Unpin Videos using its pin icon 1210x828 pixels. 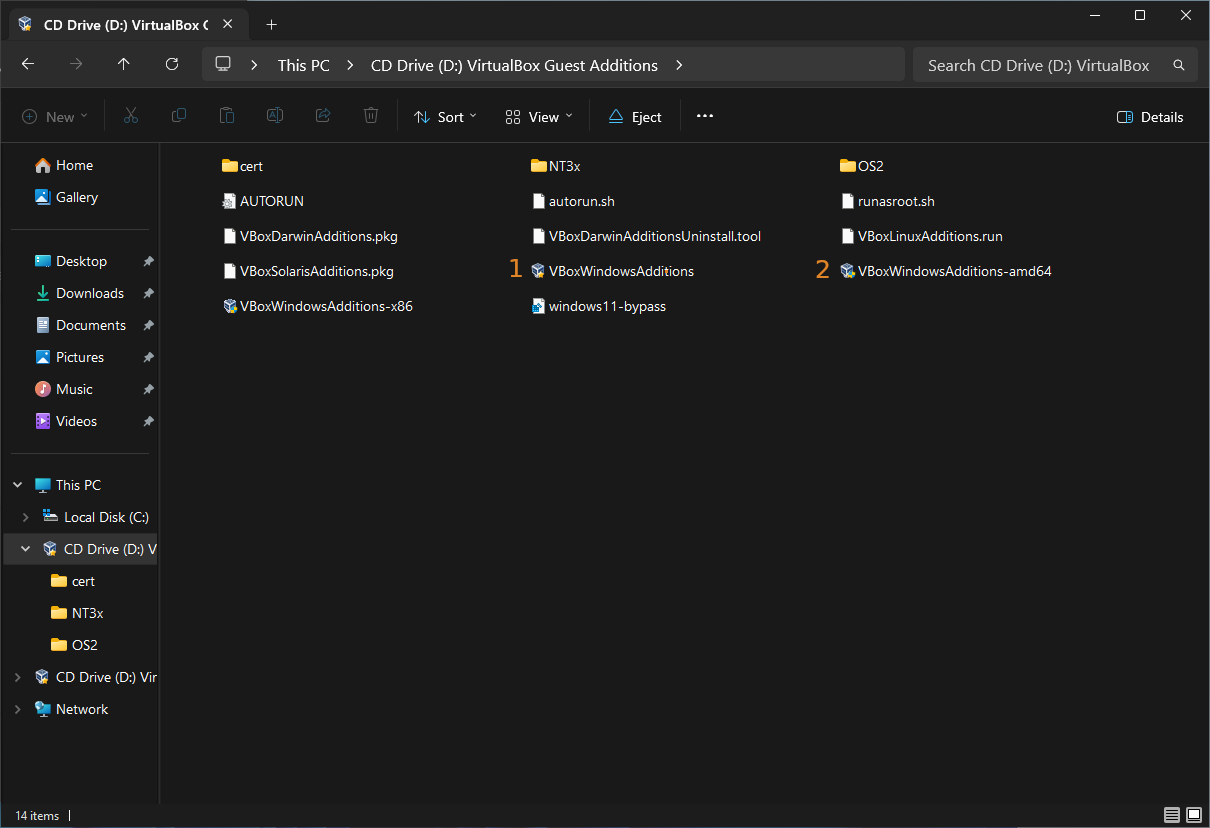[x=148, y=421]
